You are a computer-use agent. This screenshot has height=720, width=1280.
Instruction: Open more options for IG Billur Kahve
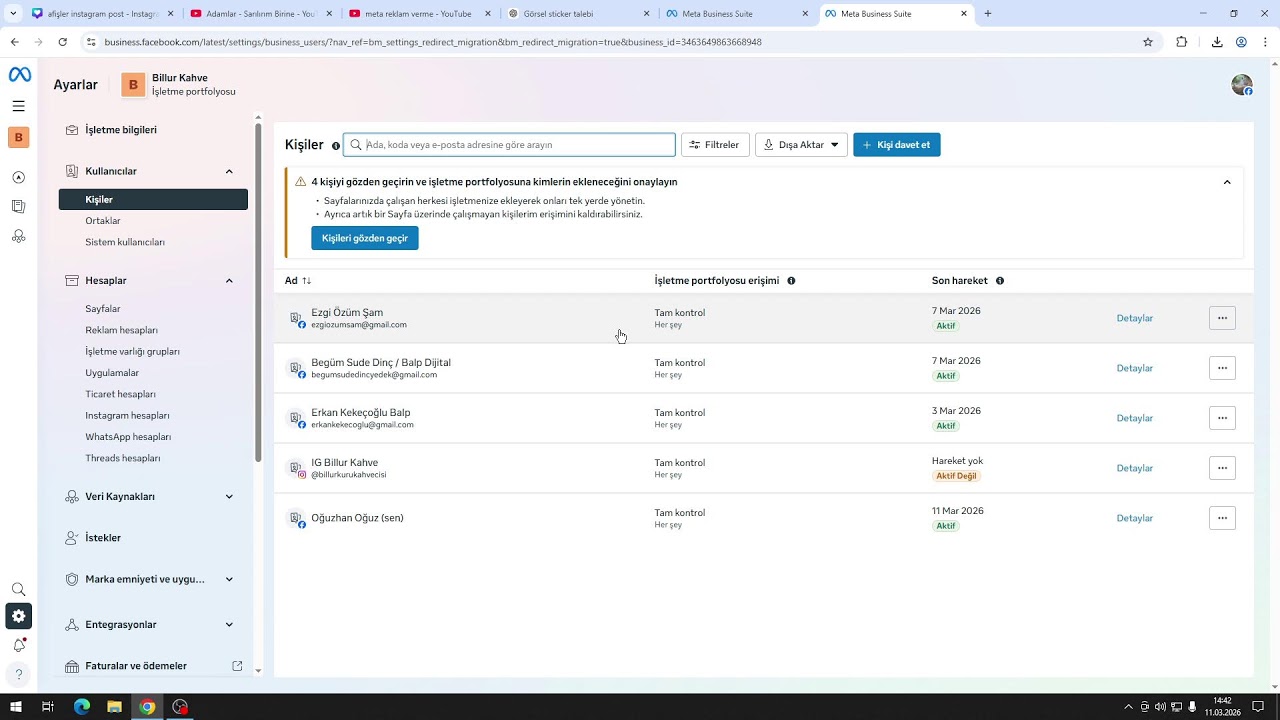[1222, 468]
